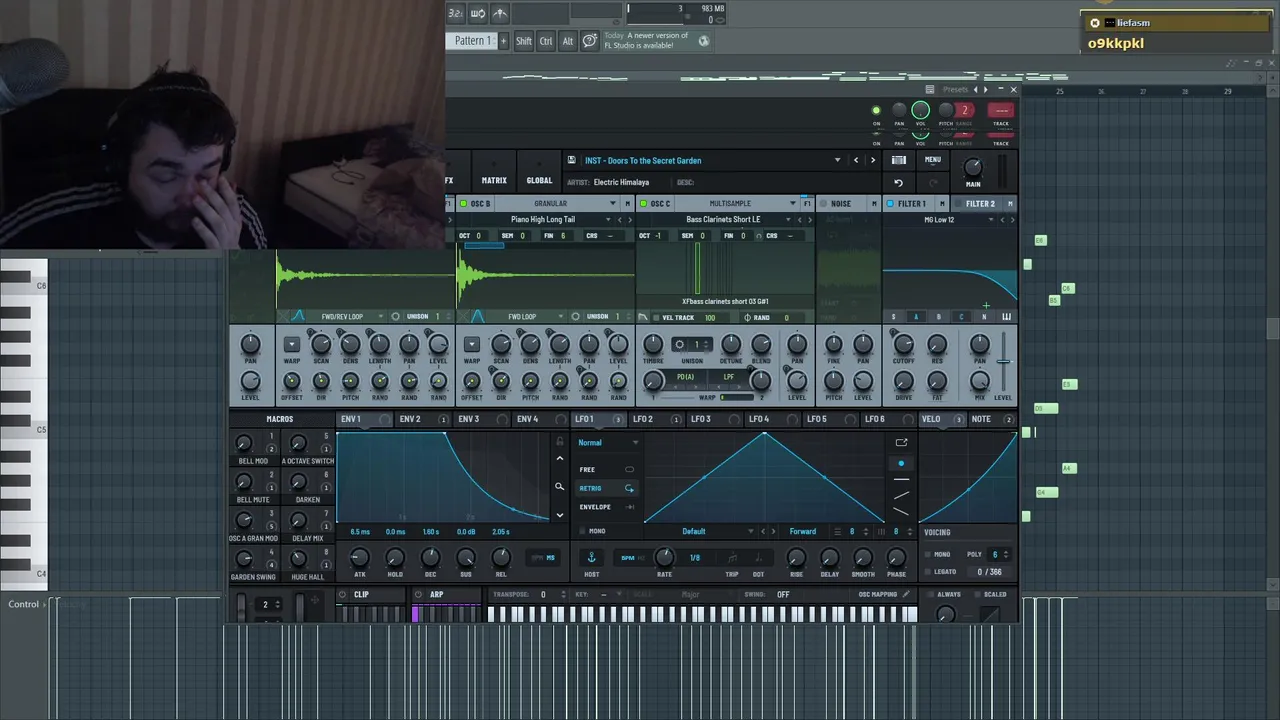This screenshot has width=1280, height=720.
Task: Select the dot point tool in LFO editor
Action: pyautogui.click(x=901, y=463)
